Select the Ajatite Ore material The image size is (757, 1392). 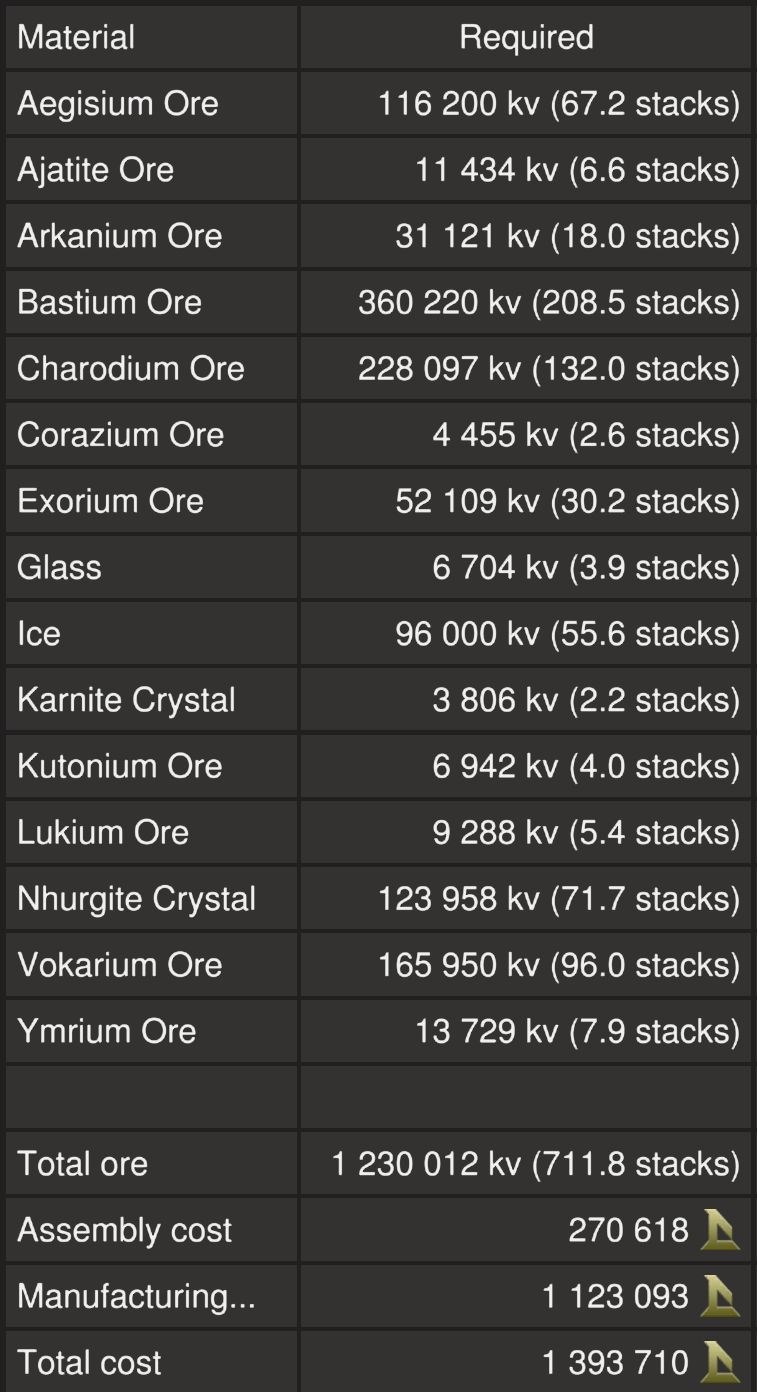[96, 170]
